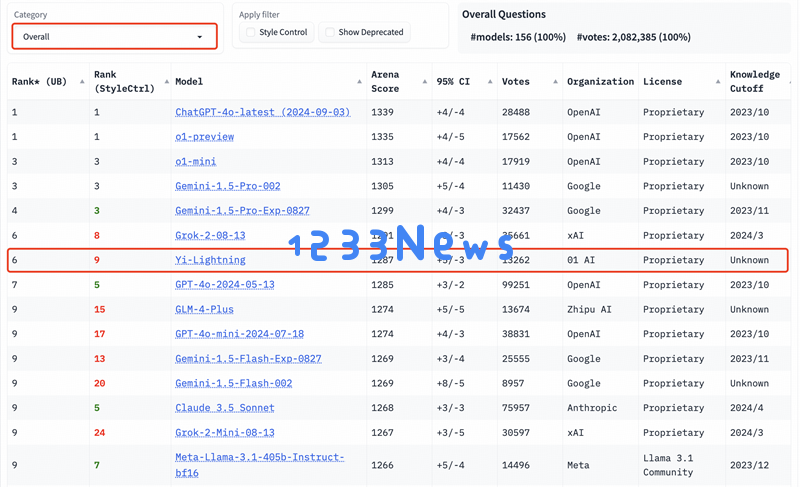Sort by the Arena Score column arrow

[x=424, y=82]
